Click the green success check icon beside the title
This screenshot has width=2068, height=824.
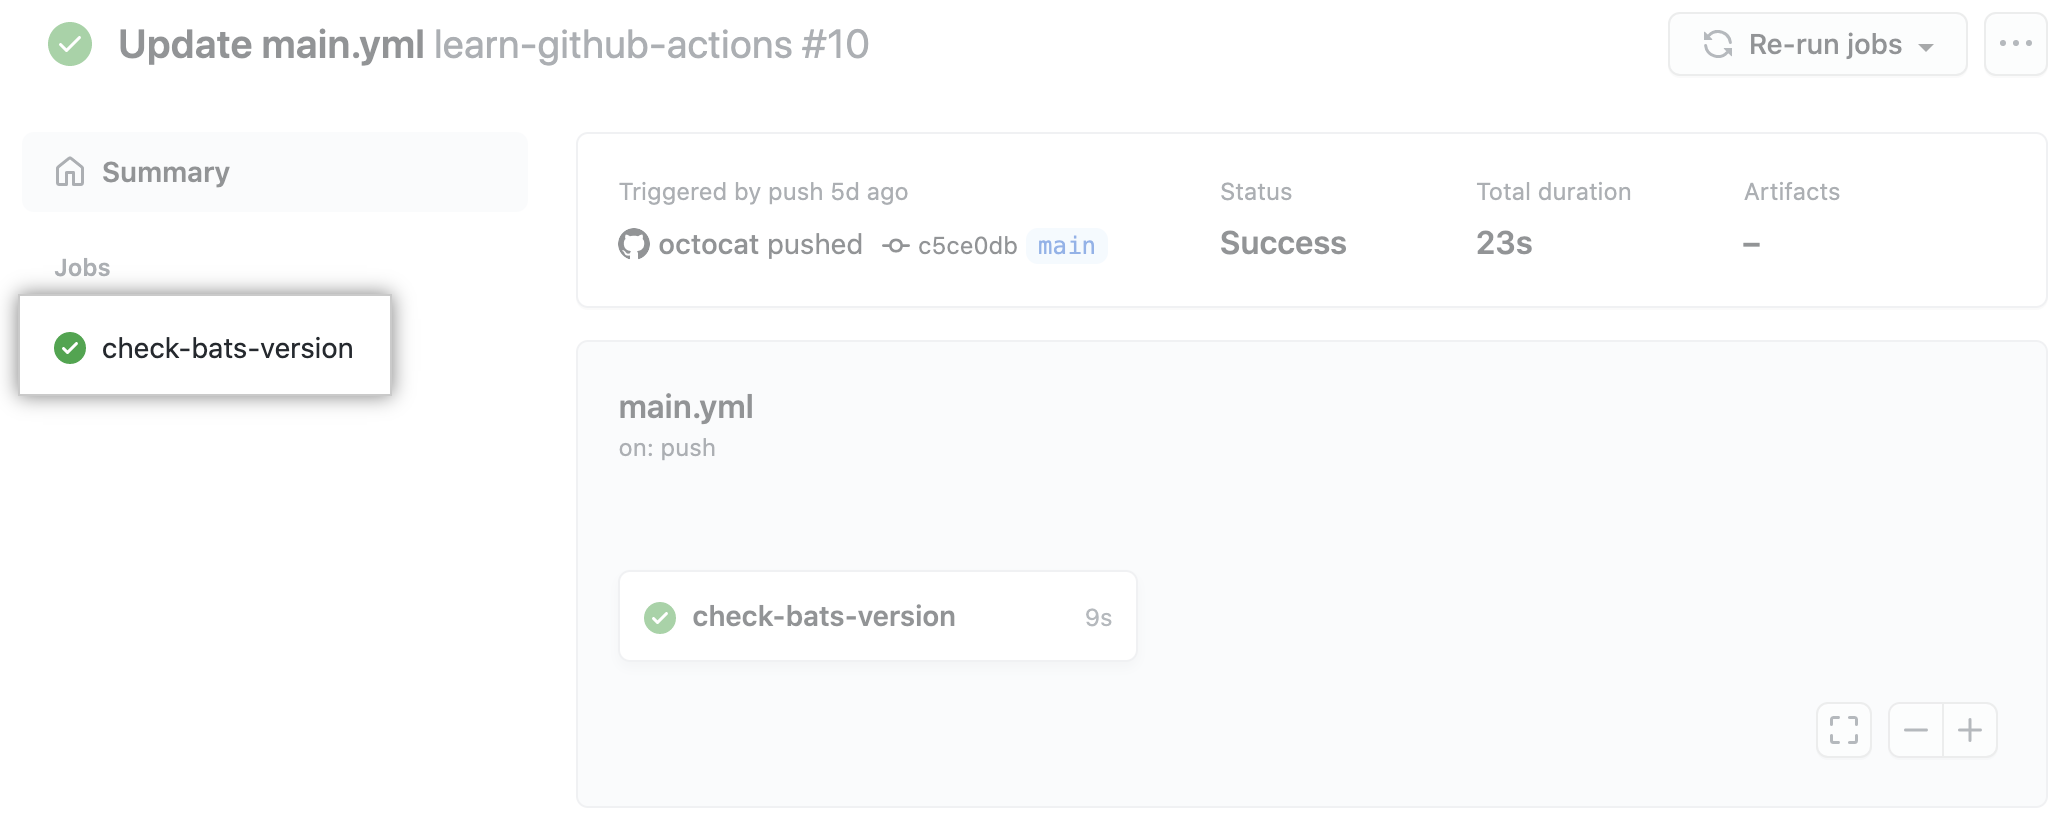(69, 44)
